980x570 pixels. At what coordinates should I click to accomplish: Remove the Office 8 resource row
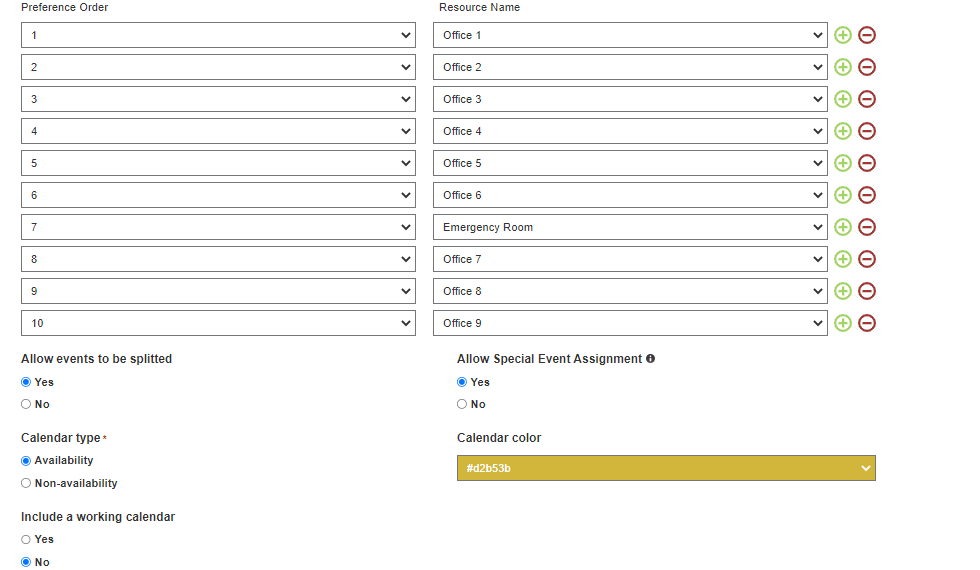tap(866, 291)
